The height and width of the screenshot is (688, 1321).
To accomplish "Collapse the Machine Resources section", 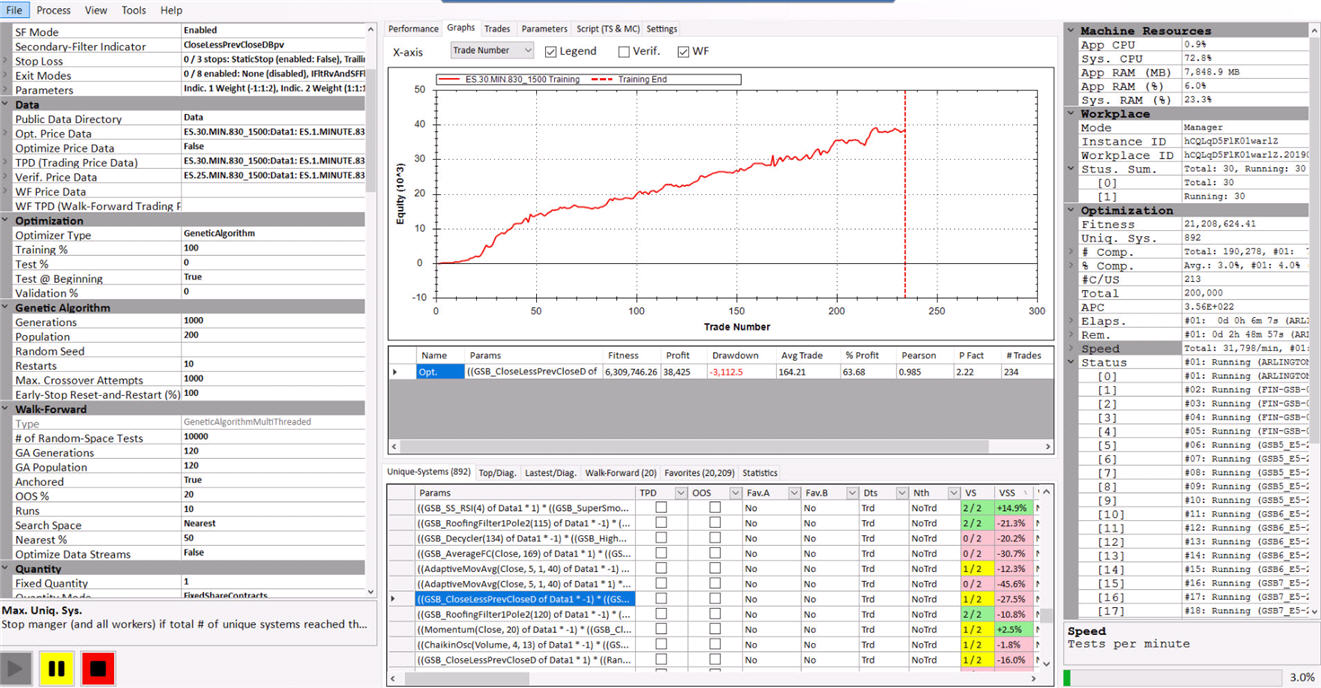I will (x=1071, y=31).
